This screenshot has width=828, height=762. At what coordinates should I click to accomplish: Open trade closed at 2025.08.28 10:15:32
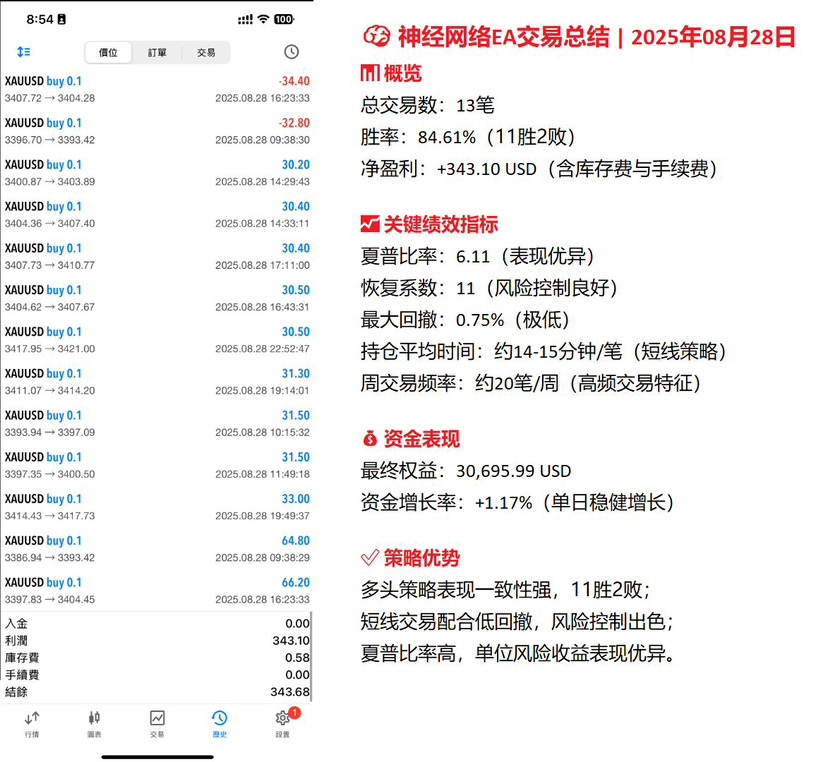[x=157, y=423]
